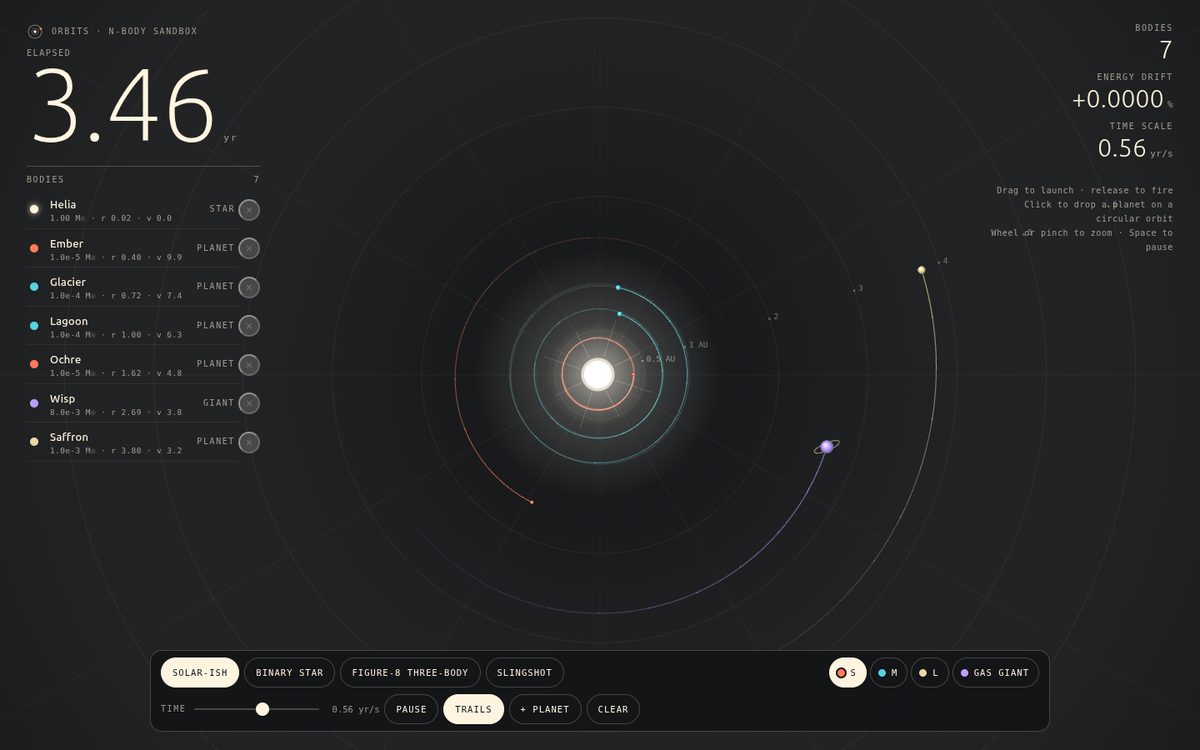Remove the Glacier planet
The image size is (1200, 750).
point(249,287)
